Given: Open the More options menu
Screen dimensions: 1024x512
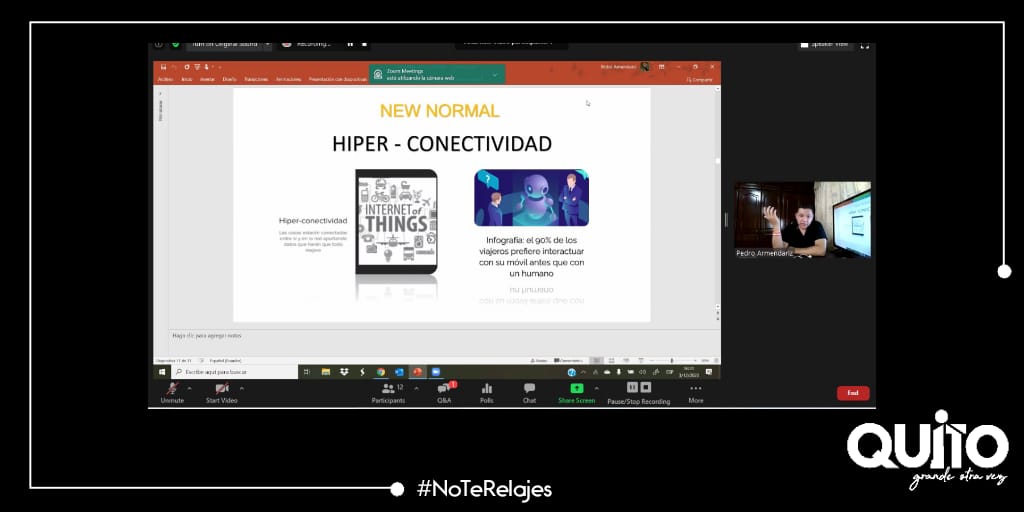Looking at the screenshot, I should pos(696,390).
